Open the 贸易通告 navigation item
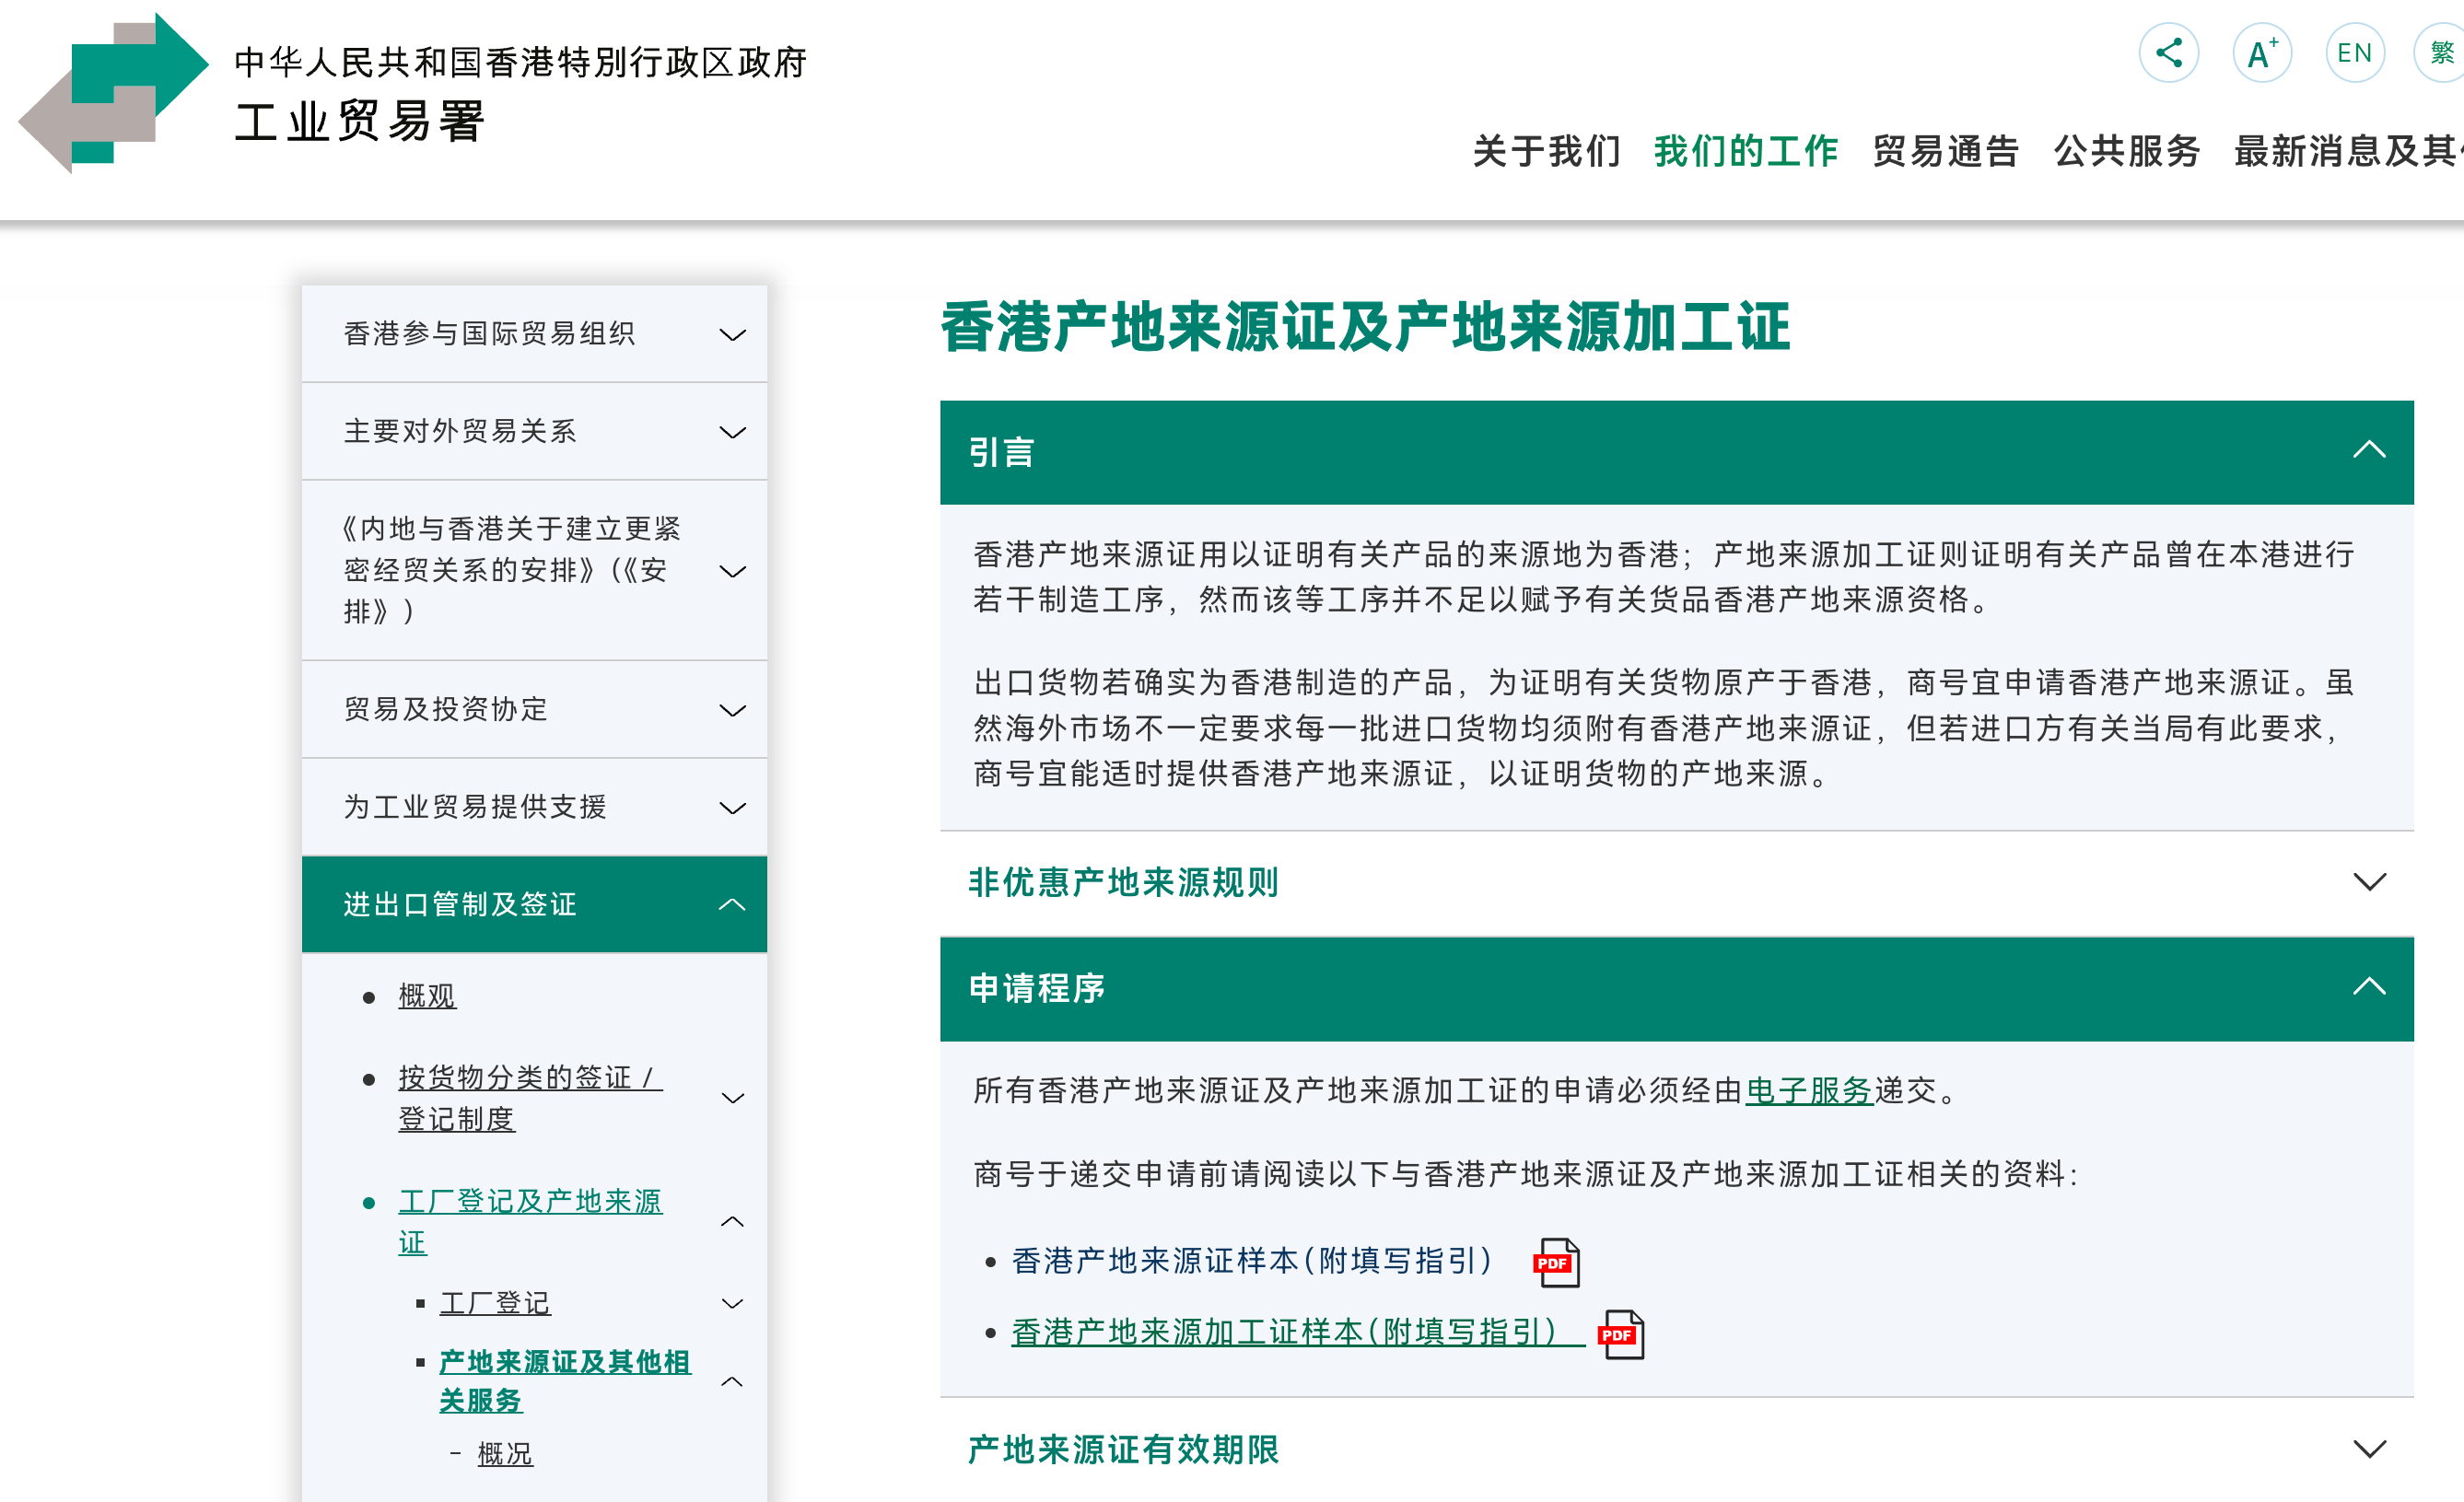This screenshot has height=1502, width=2464. point(1945,151)
